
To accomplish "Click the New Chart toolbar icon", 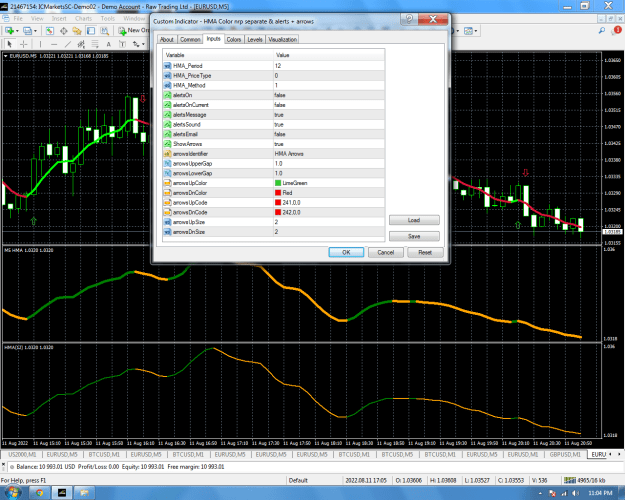I will tap(9, 31).
